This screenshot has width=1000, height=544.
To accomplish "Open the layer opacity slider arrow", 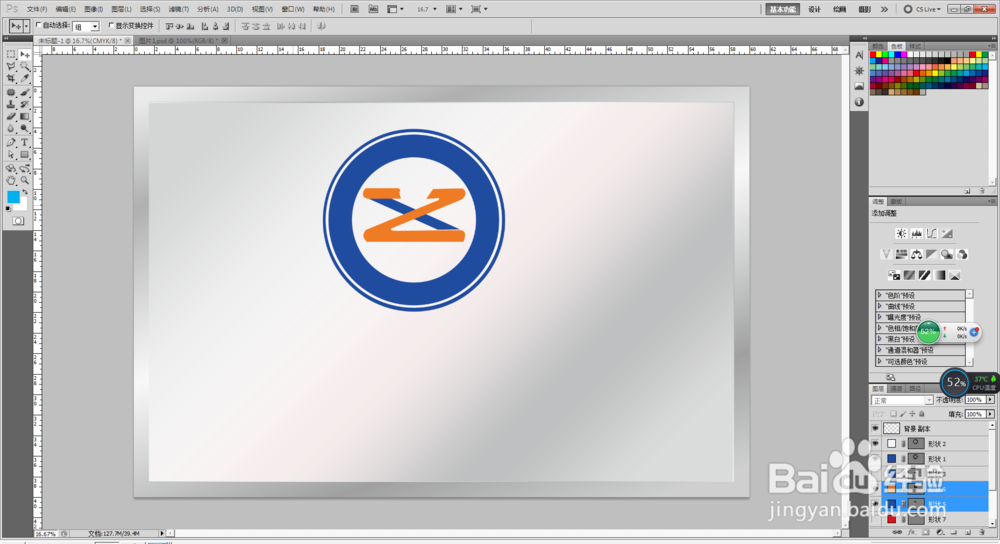I will click(990, 400).
